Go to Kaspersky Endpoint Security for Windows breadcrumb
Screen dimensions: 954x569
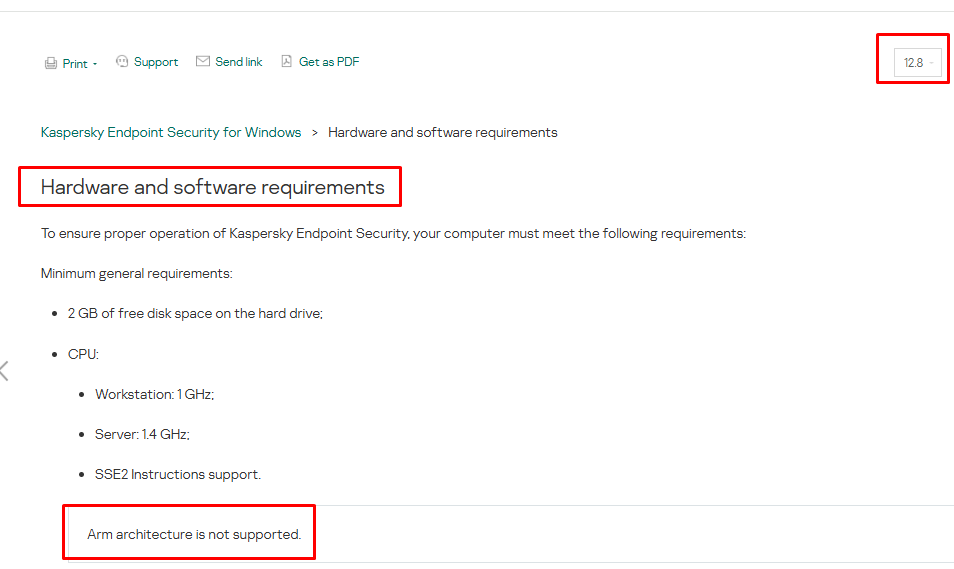[x=171, y=132]
